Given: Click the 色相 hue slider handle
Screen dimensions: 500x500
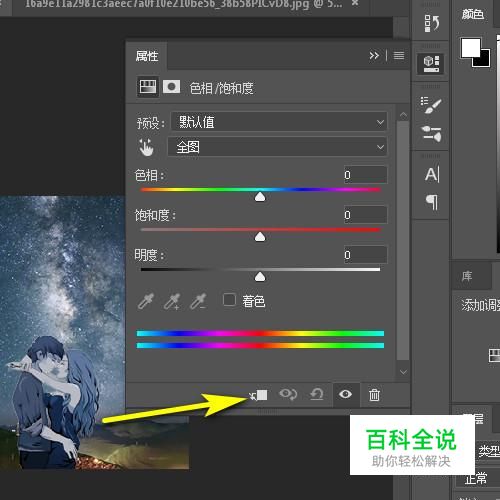Looking at the screenshot, I should 260,197.
